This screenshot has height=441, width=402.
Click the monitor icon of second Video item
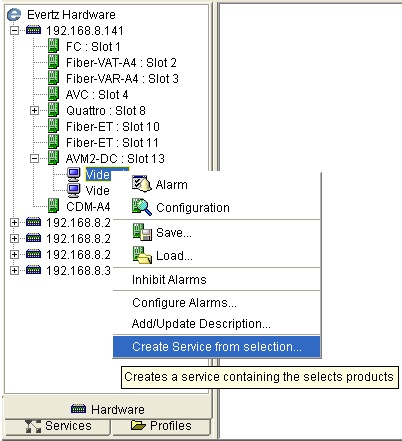73,190
